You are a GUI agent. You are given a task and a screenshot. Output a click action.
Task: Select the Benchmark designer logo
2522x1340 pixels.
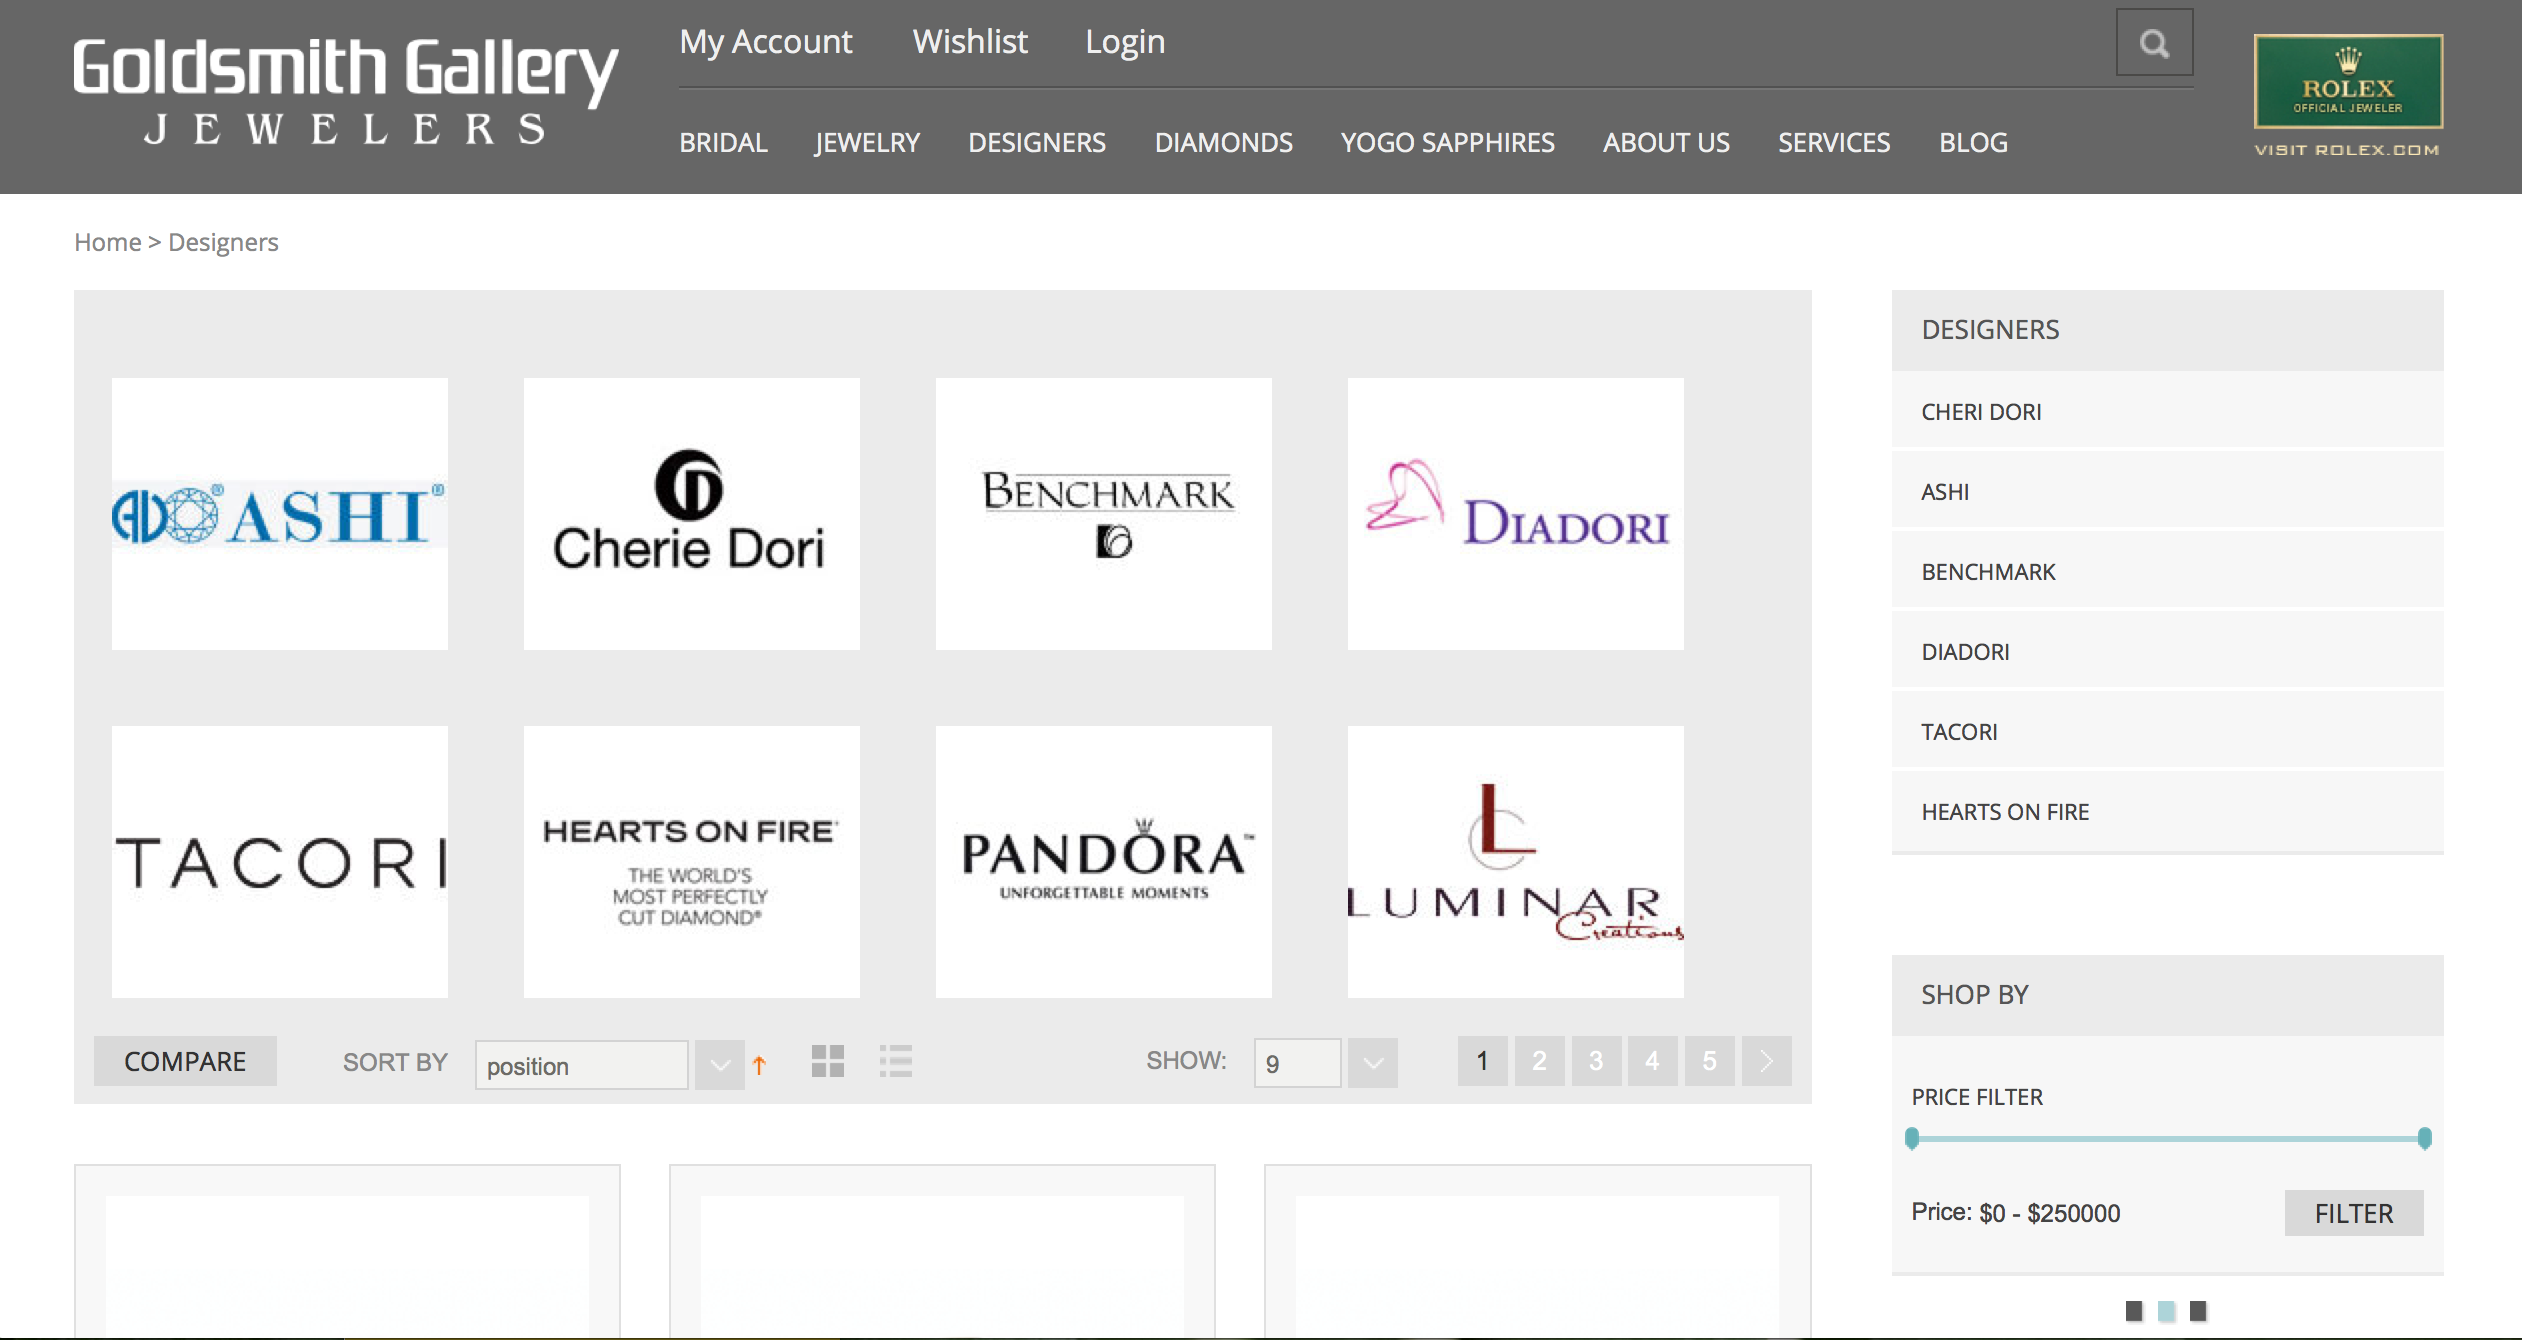1104,514
